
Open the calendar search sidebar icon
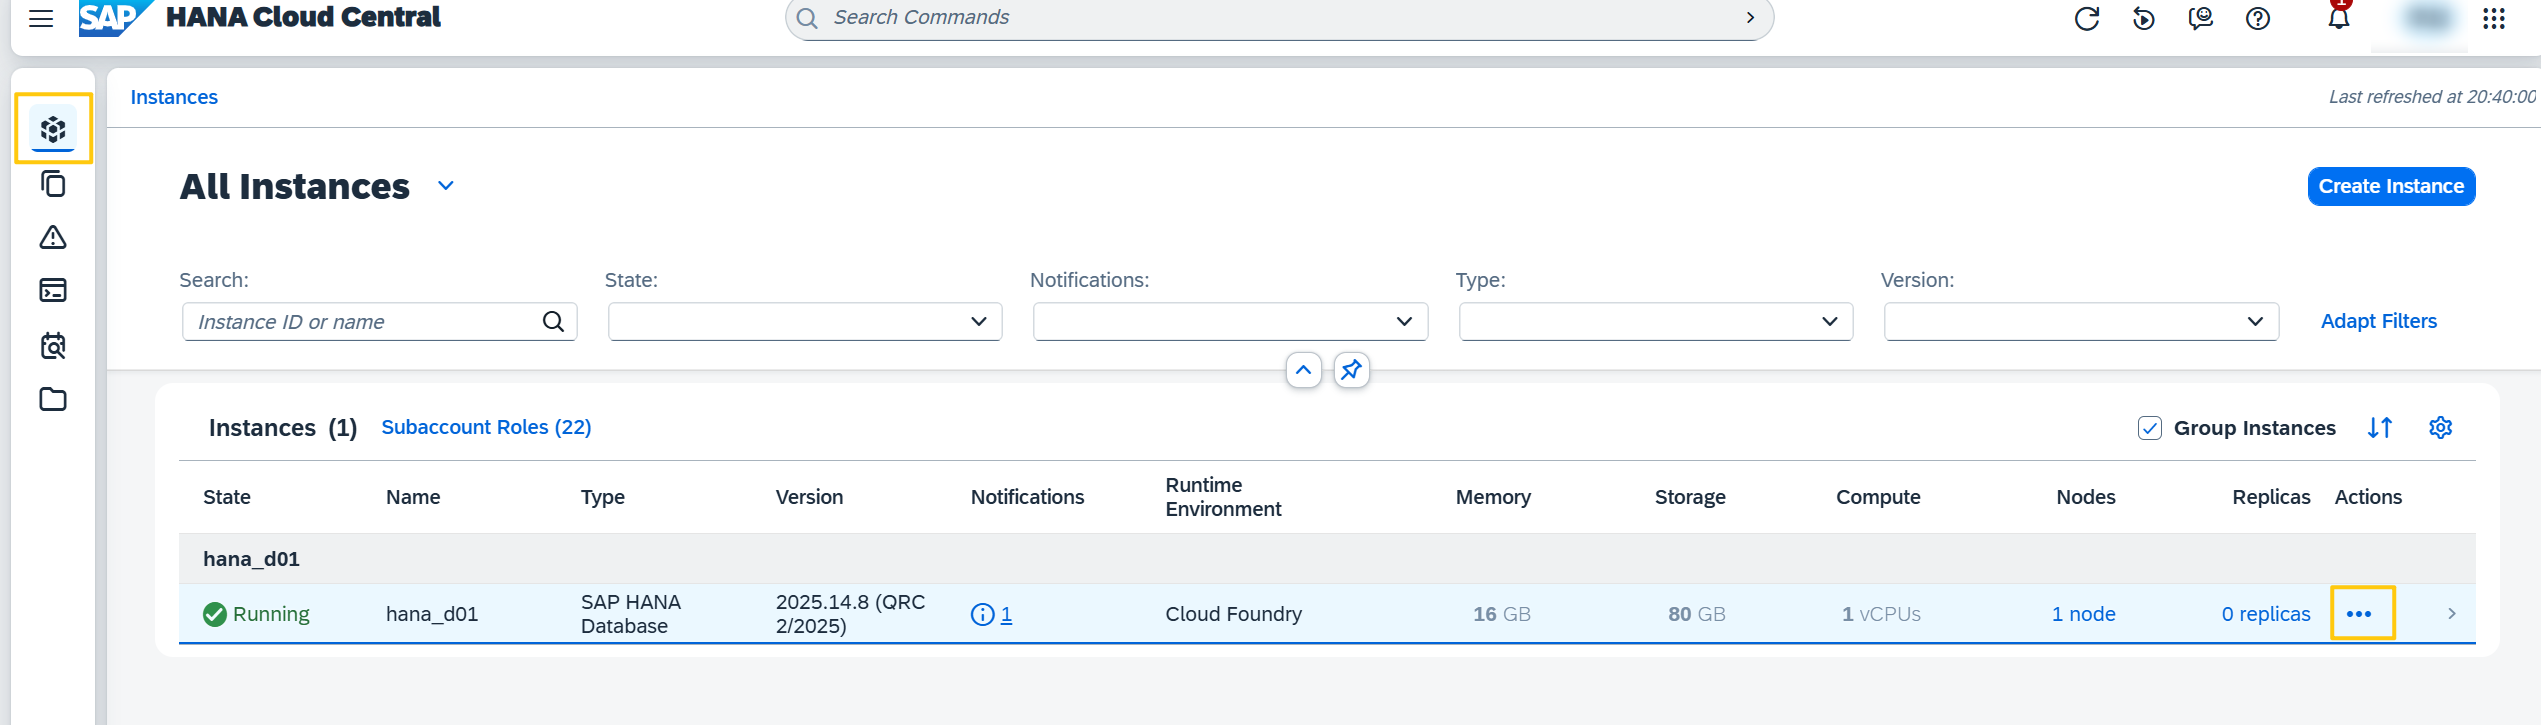click(x=53, y=346)
